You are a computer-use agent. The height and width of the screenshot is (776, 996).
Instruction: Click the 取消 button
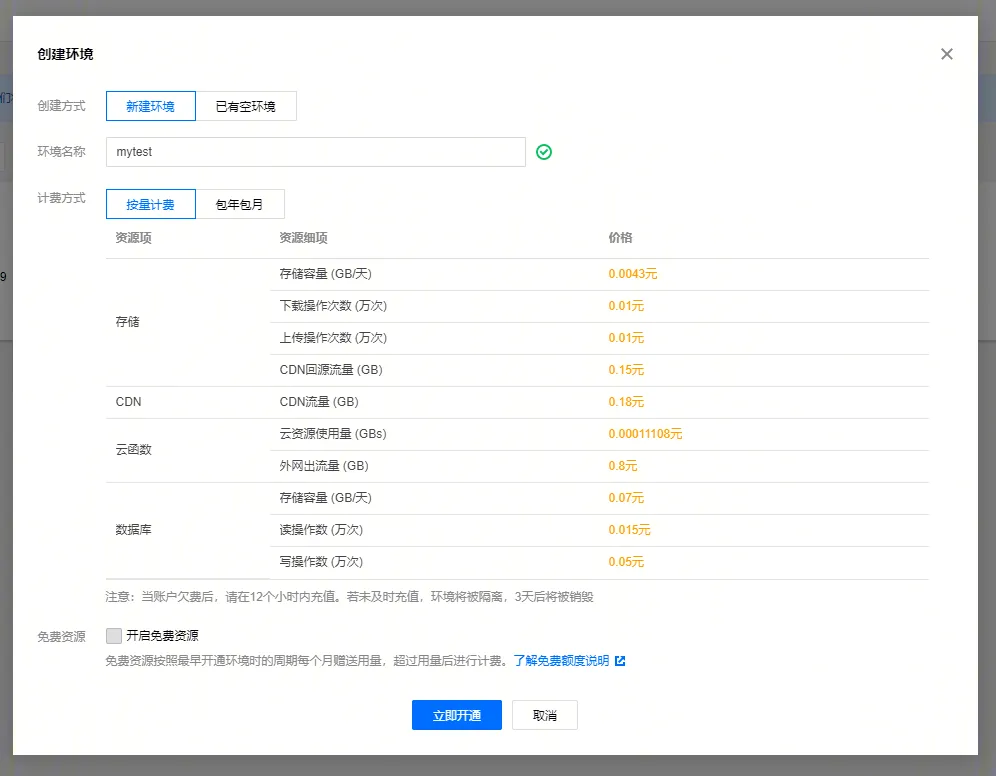(x=544, y=715)
